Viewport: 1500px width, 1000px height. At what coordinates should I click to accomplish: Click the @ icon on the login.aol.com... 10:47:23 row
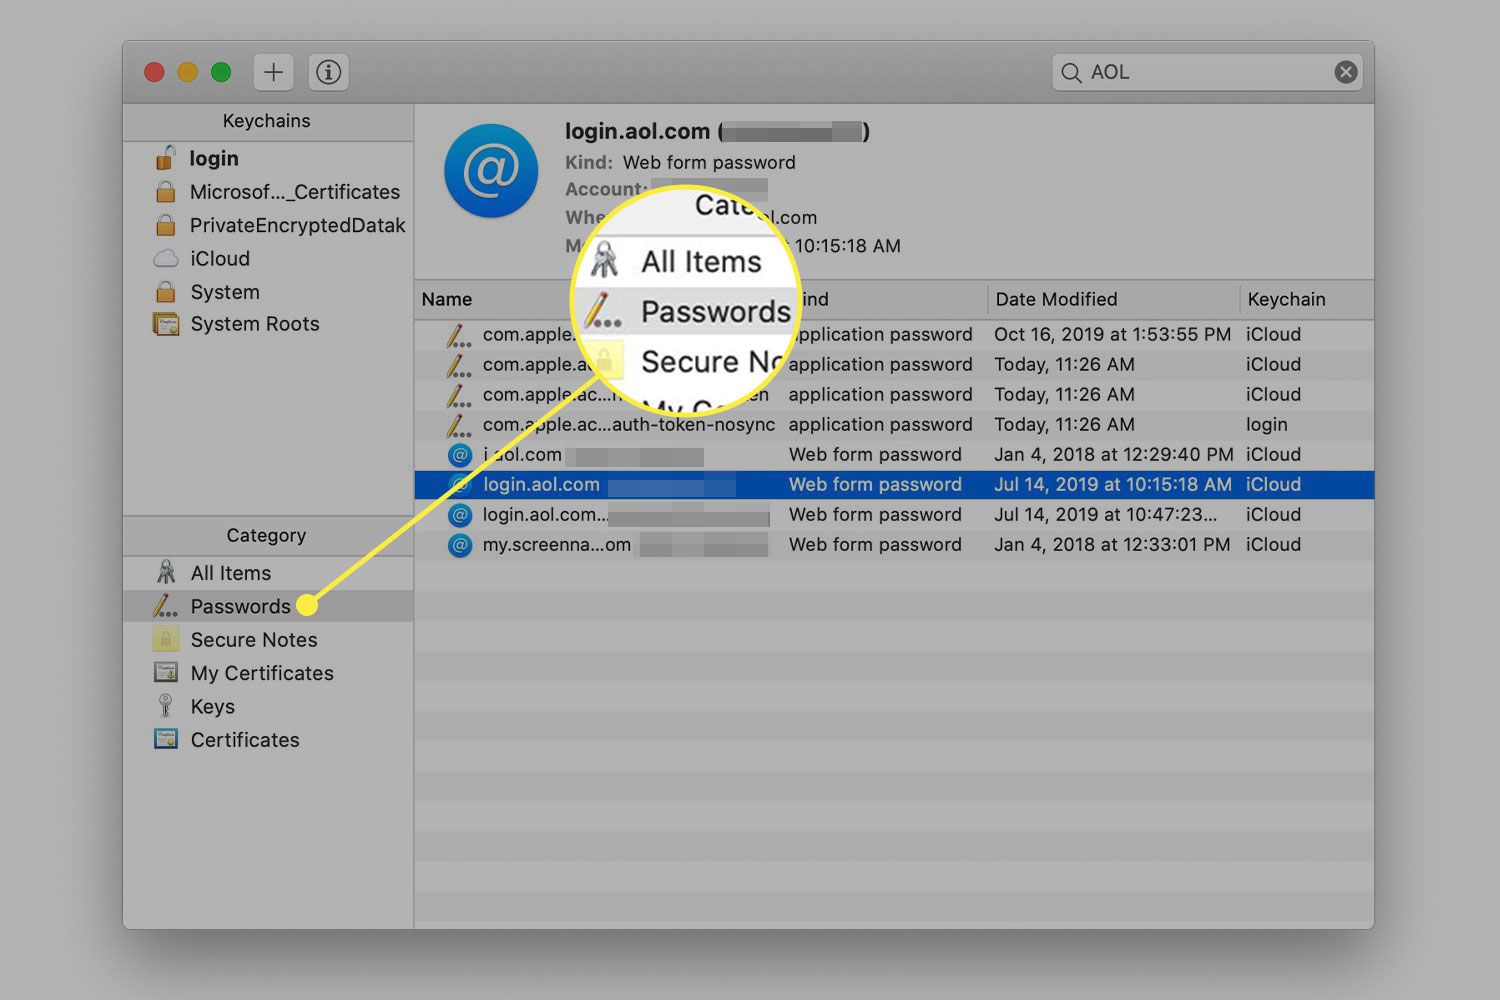tap(460, 515)
